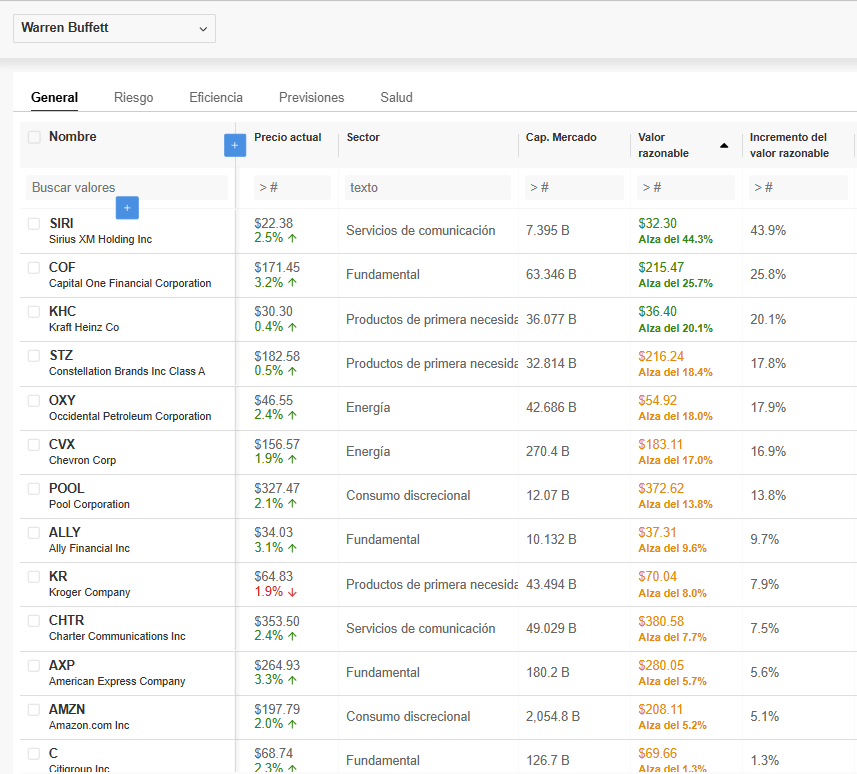Open the Riesgo tab
This screenshot has width=857, height=774.
[x=133, y=97]
